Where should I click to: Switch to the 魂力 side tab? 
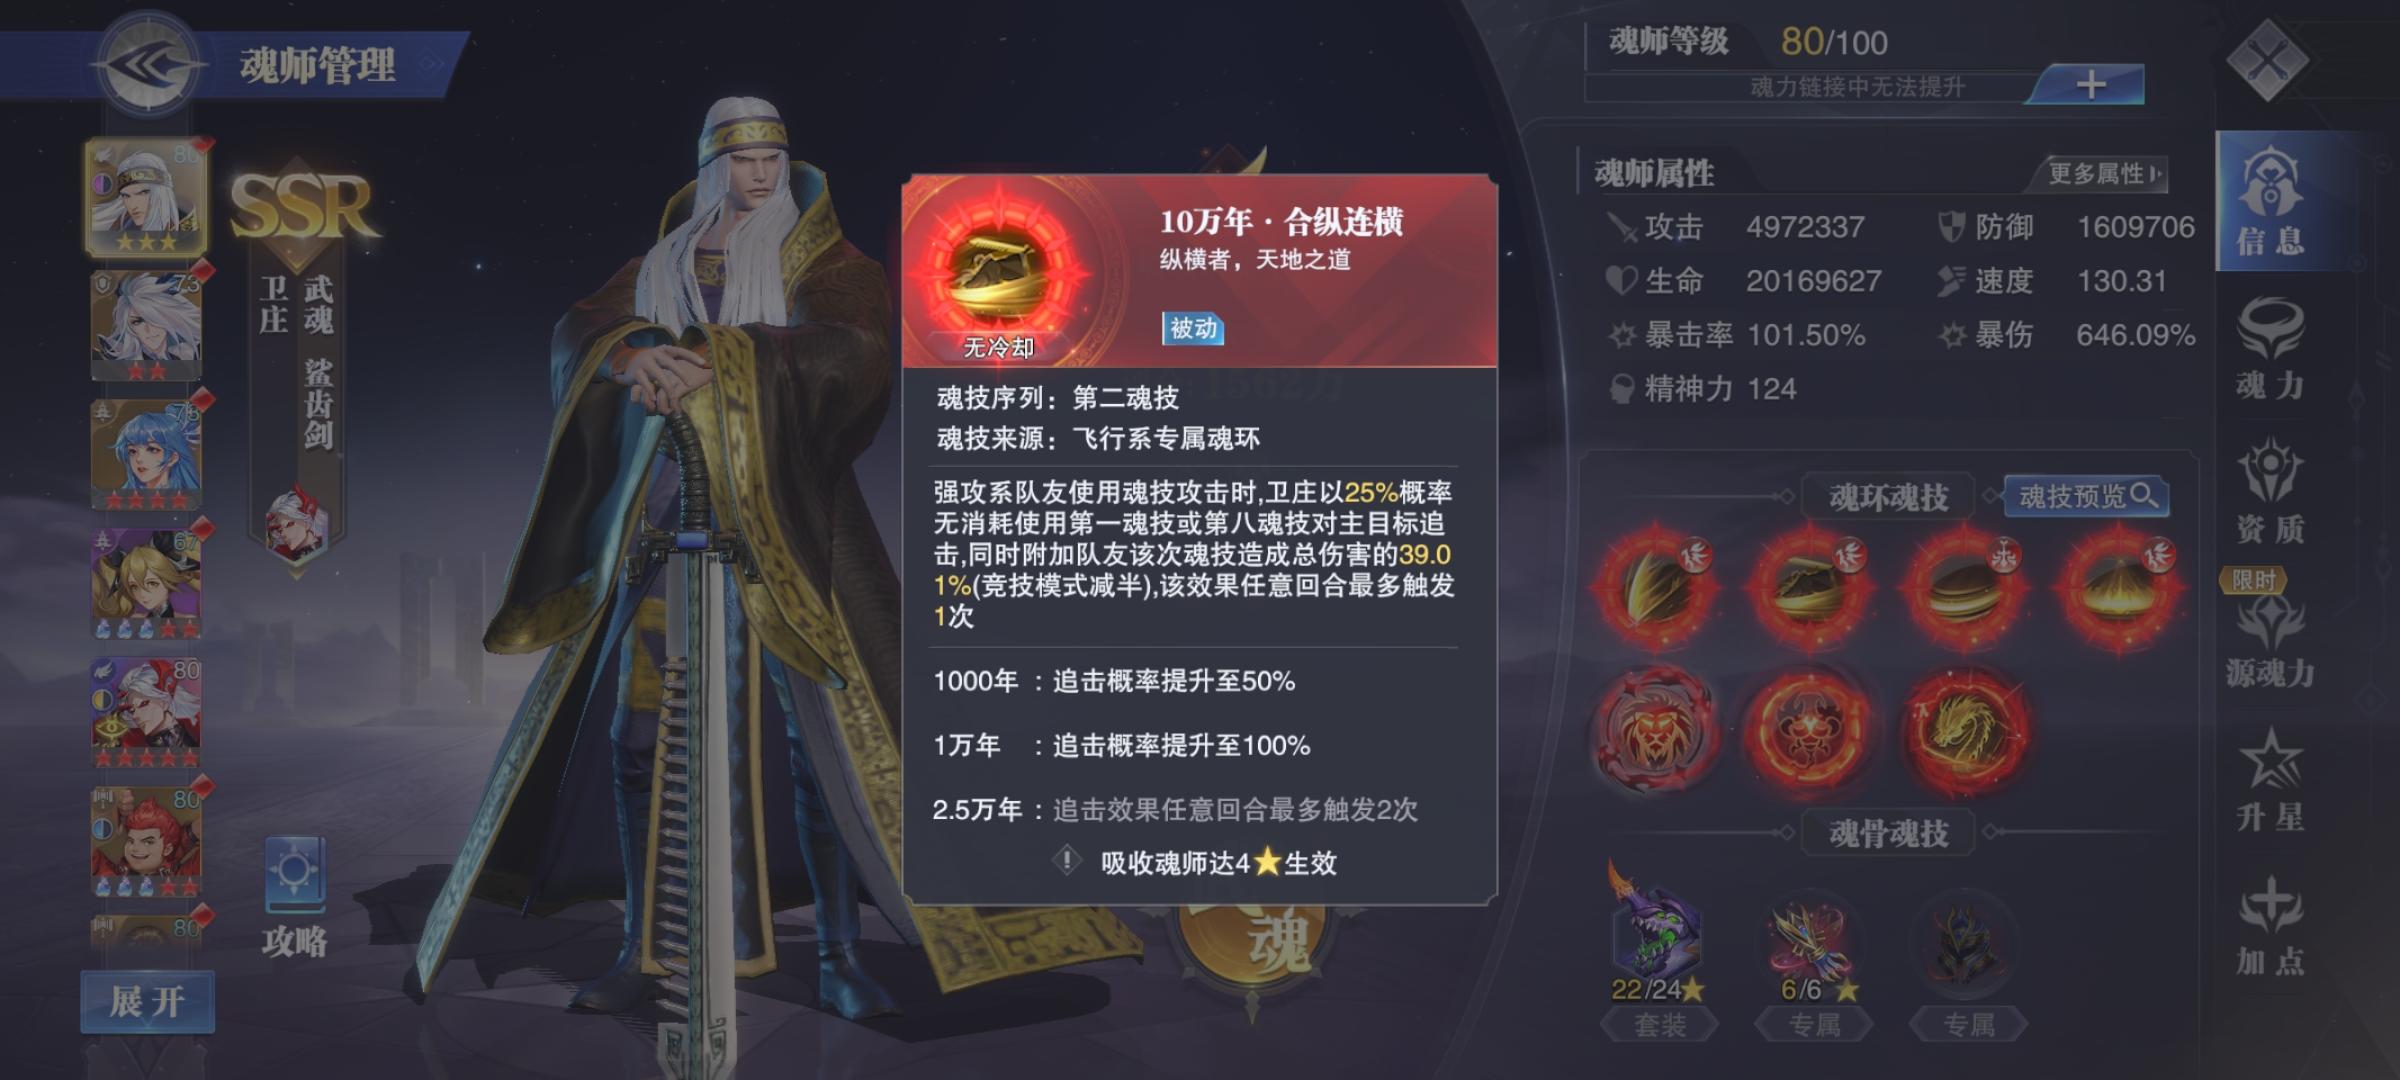[x=2270, y=350]
